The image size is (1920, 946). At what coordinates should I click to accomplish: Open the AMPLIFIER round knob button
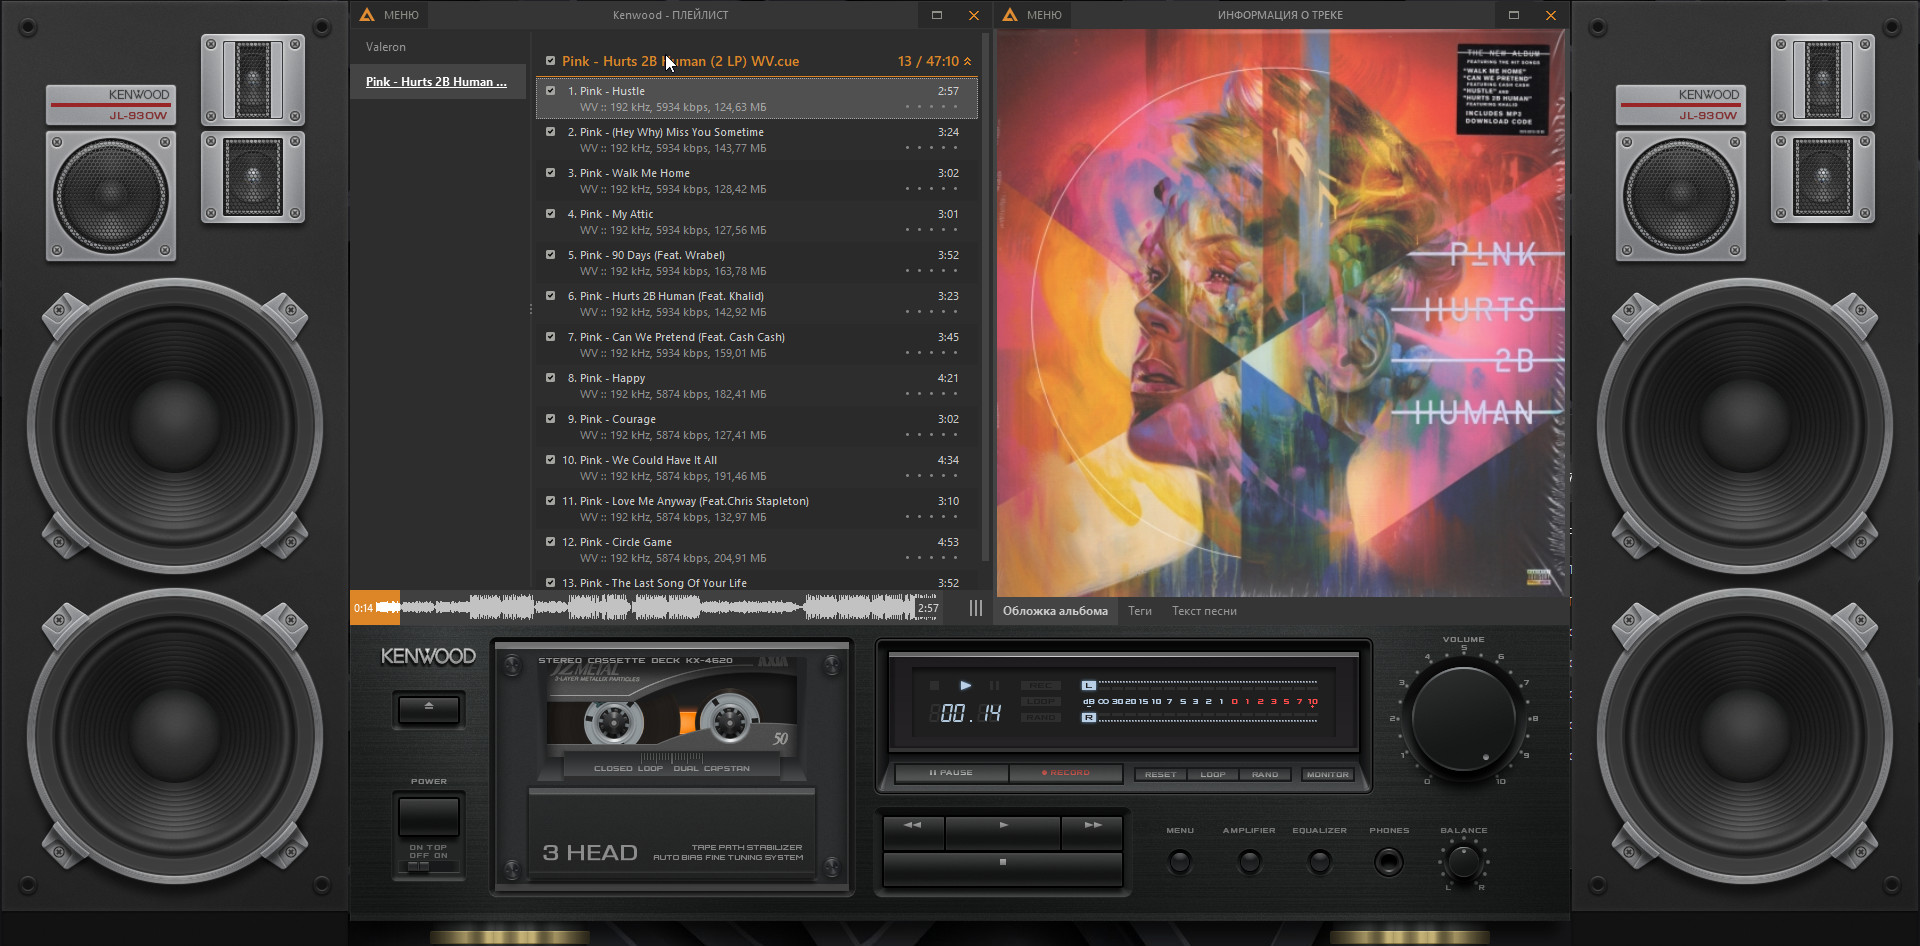(x=1249, y=861)
